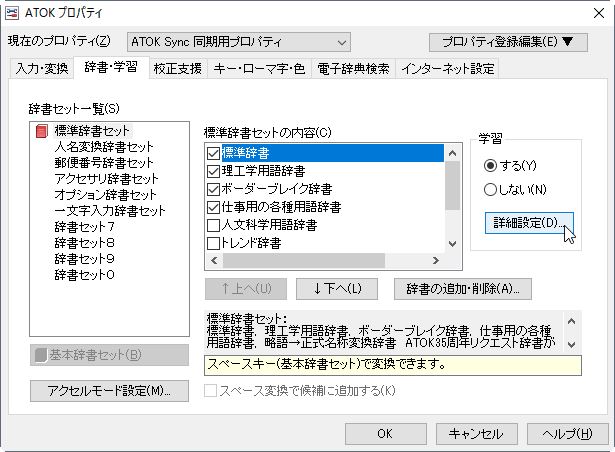Screen dimensions: 615x452
Task: Click the 辞書の追加・削除(A)... button
Action: point(463,289)
